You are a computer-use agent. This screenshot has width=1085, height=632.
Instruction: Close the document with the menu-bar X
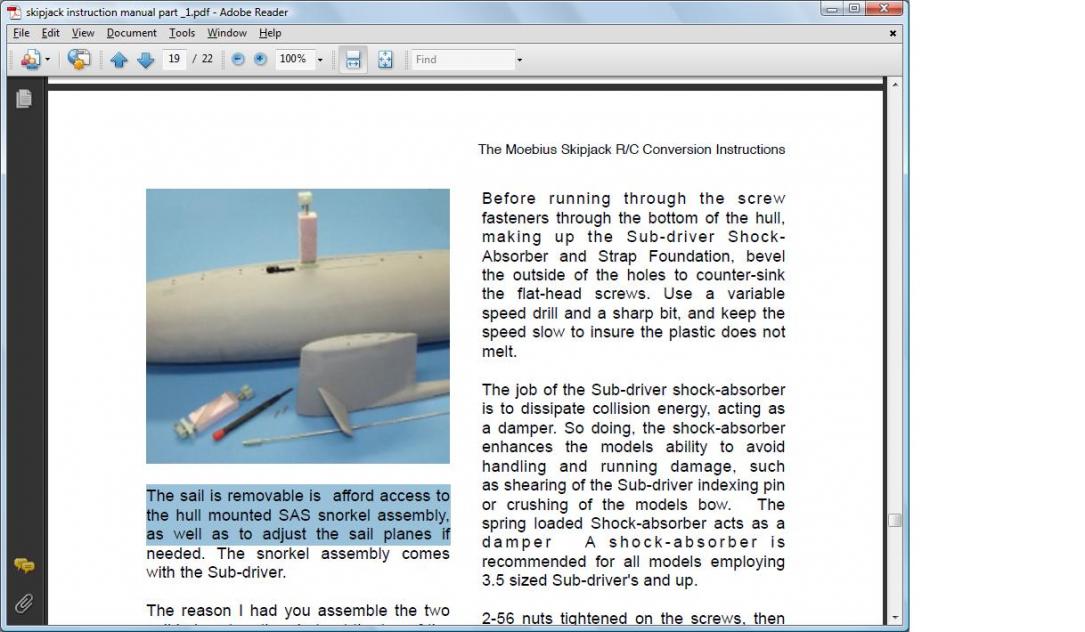(x=893, y=33)
